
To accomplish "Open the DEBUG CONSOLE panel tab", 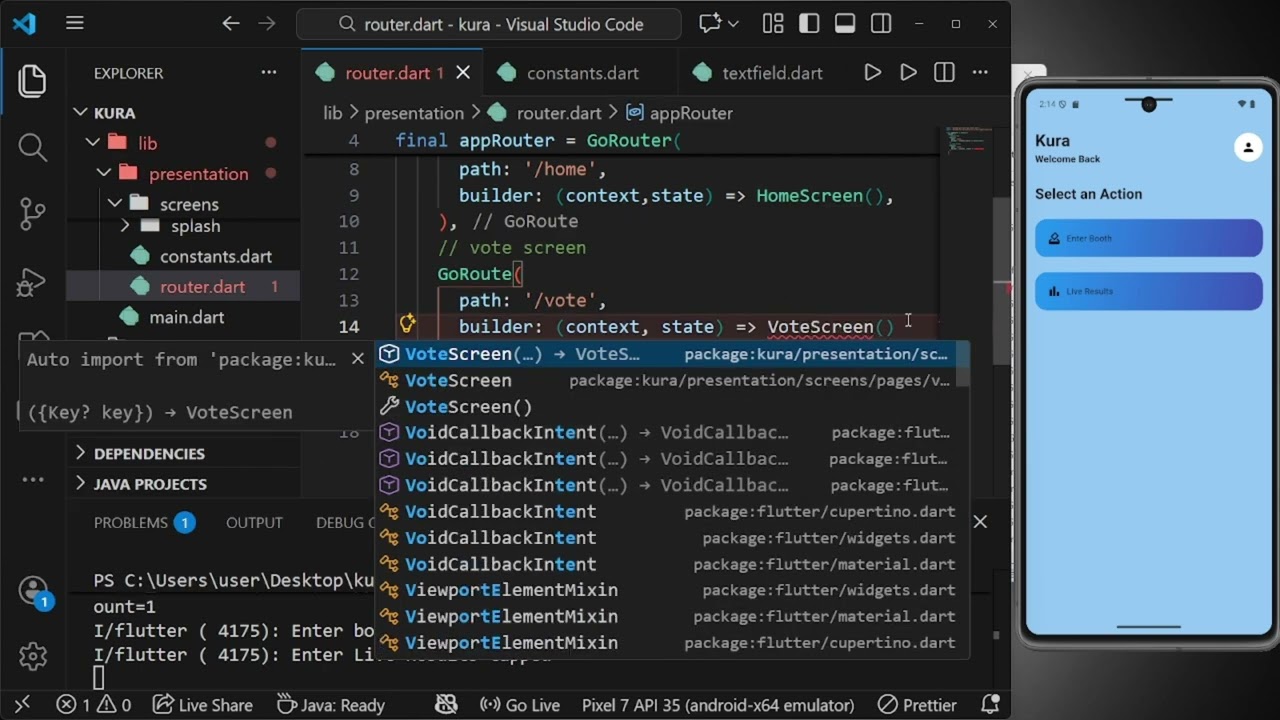I will [x=345, y=522].
